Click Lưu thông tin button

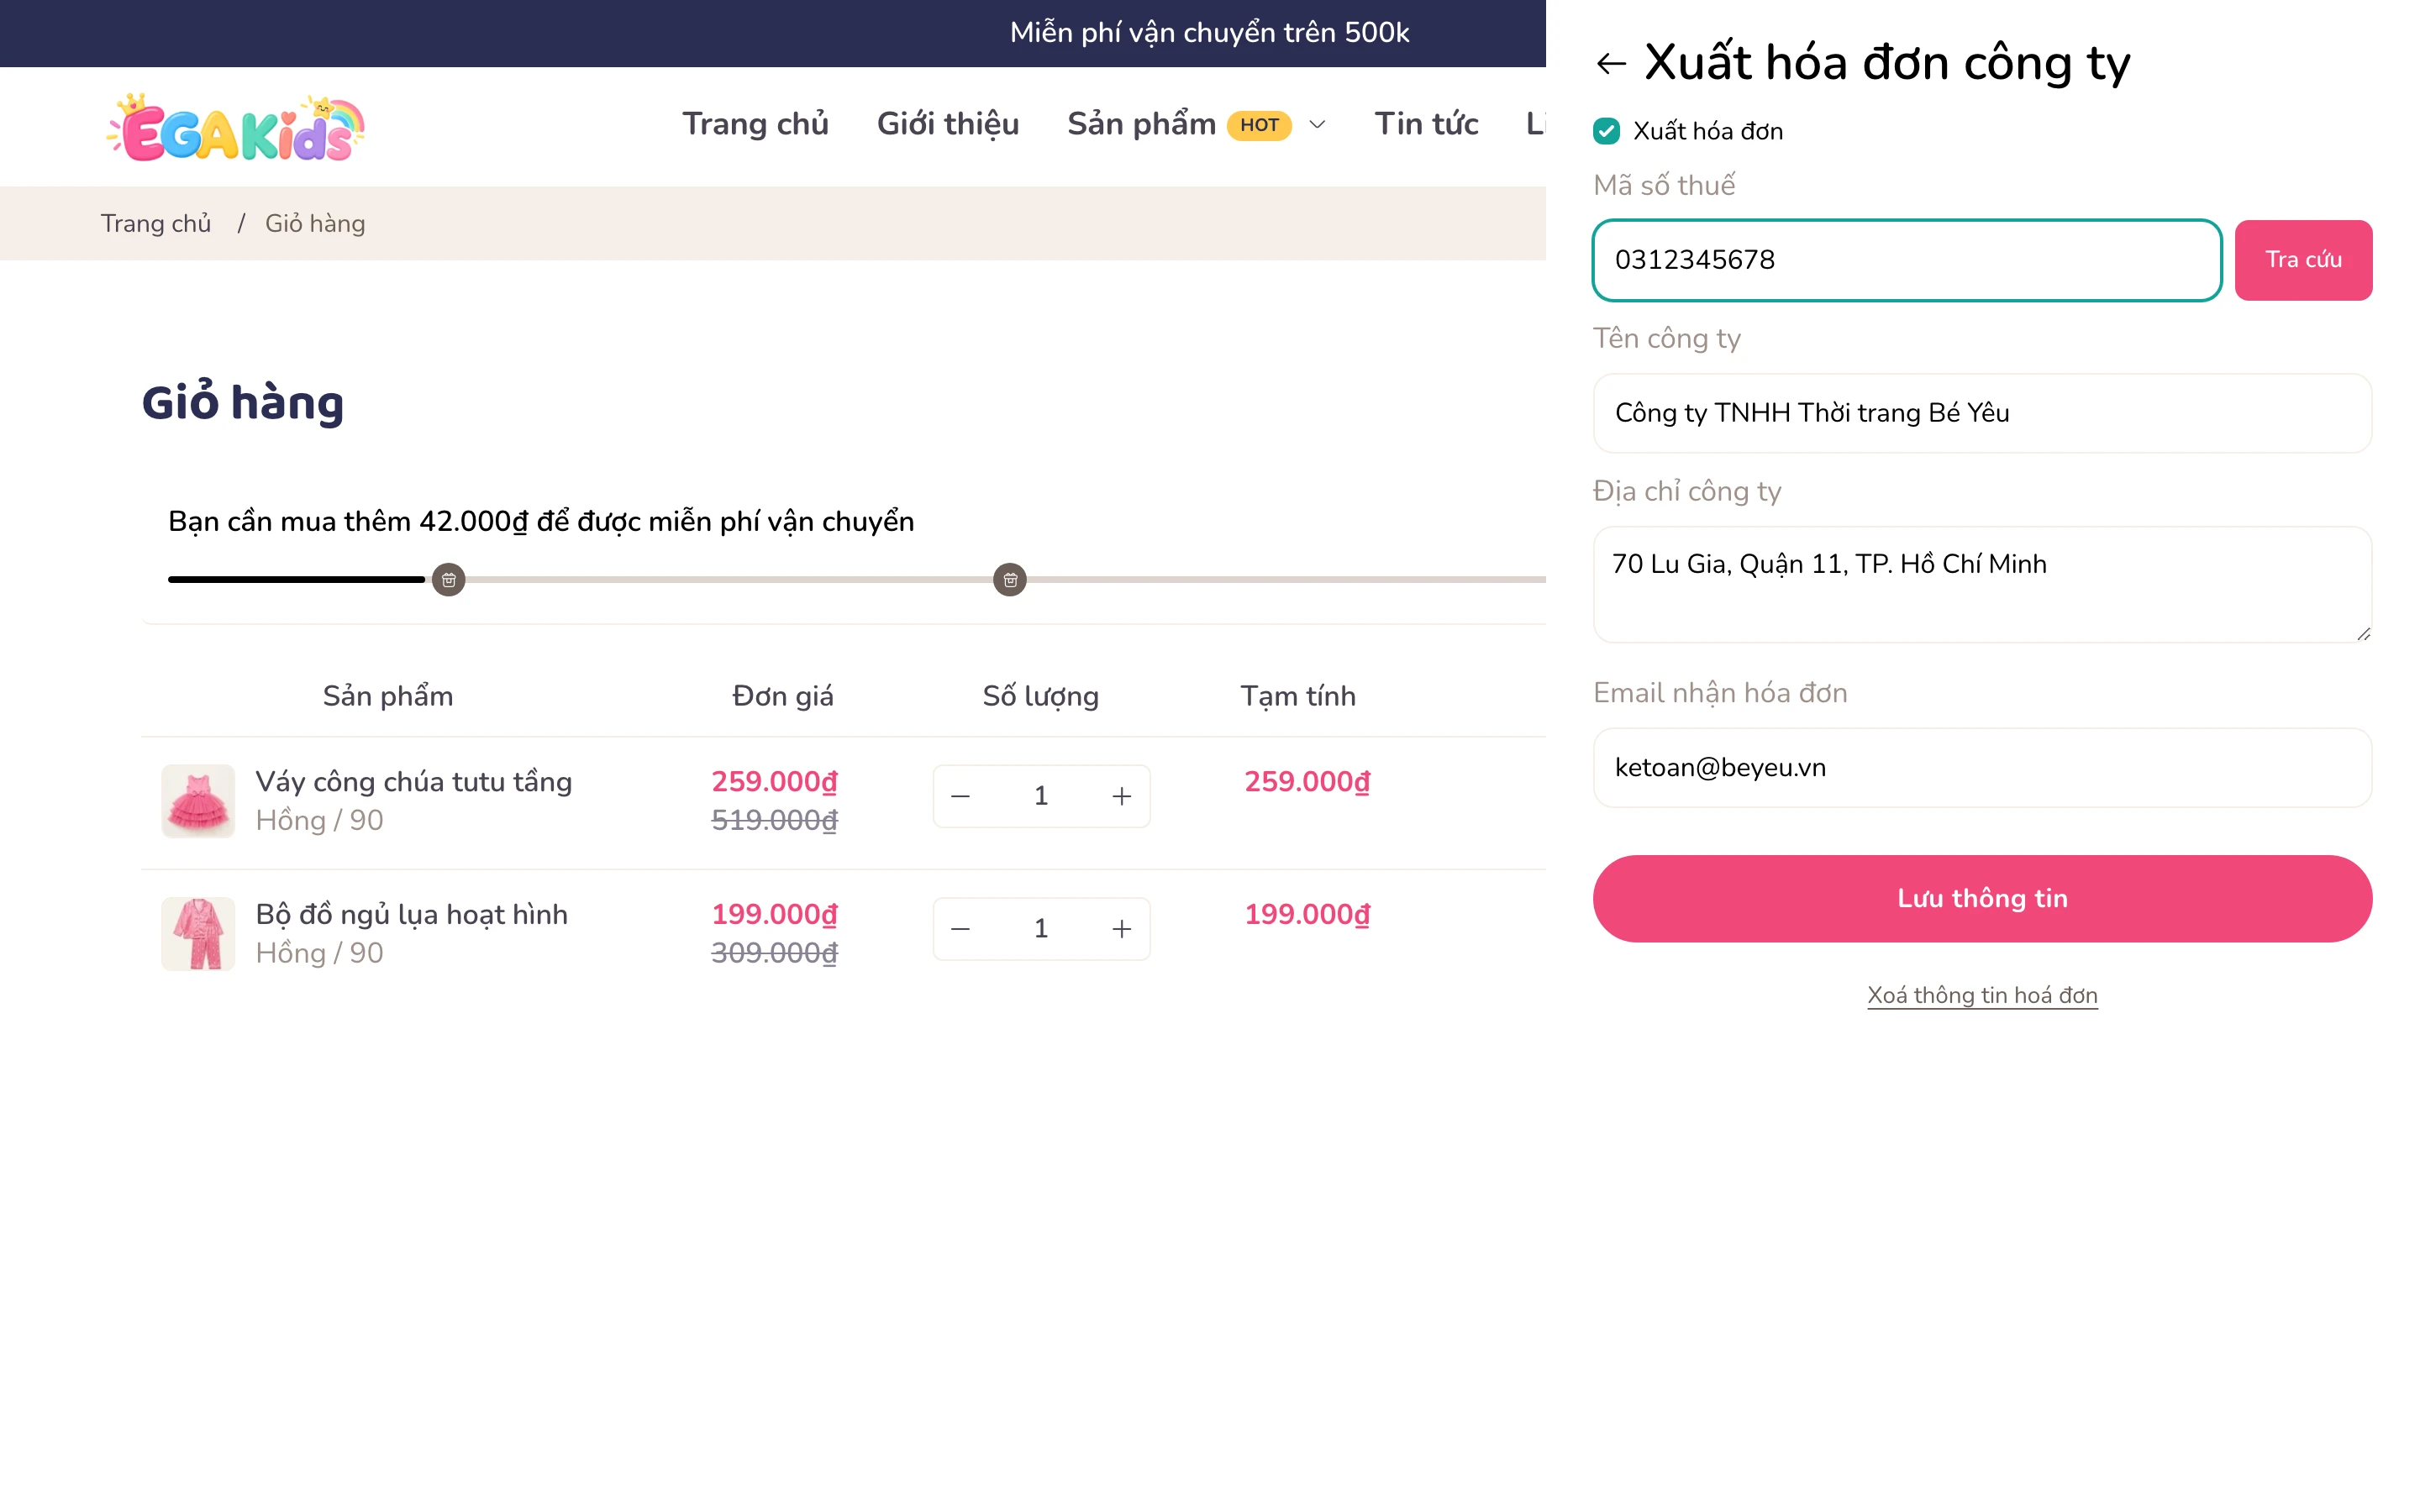[1982, 898]
